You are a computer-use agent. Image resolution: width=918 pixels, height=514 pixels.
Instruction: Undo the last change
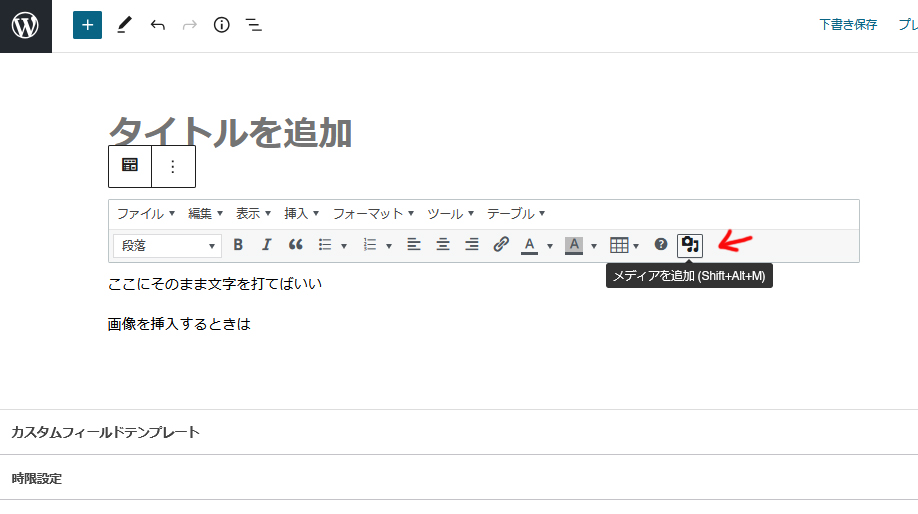157,25
